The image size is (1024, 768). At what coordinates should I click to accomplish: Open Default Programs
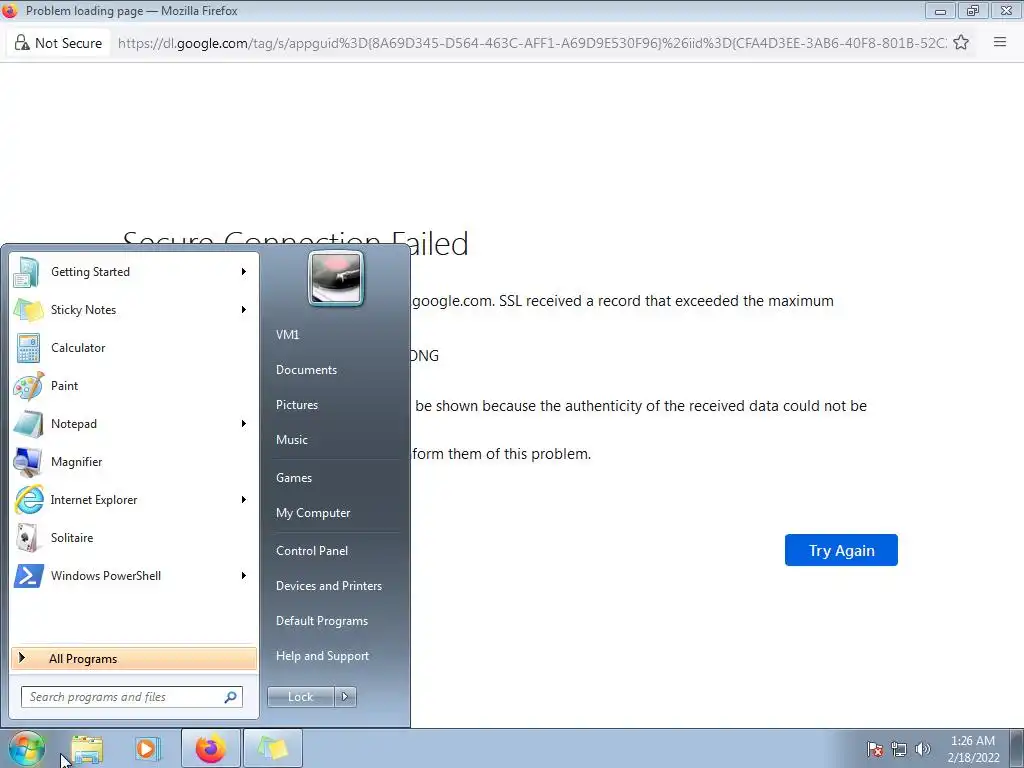pos(321,621)
